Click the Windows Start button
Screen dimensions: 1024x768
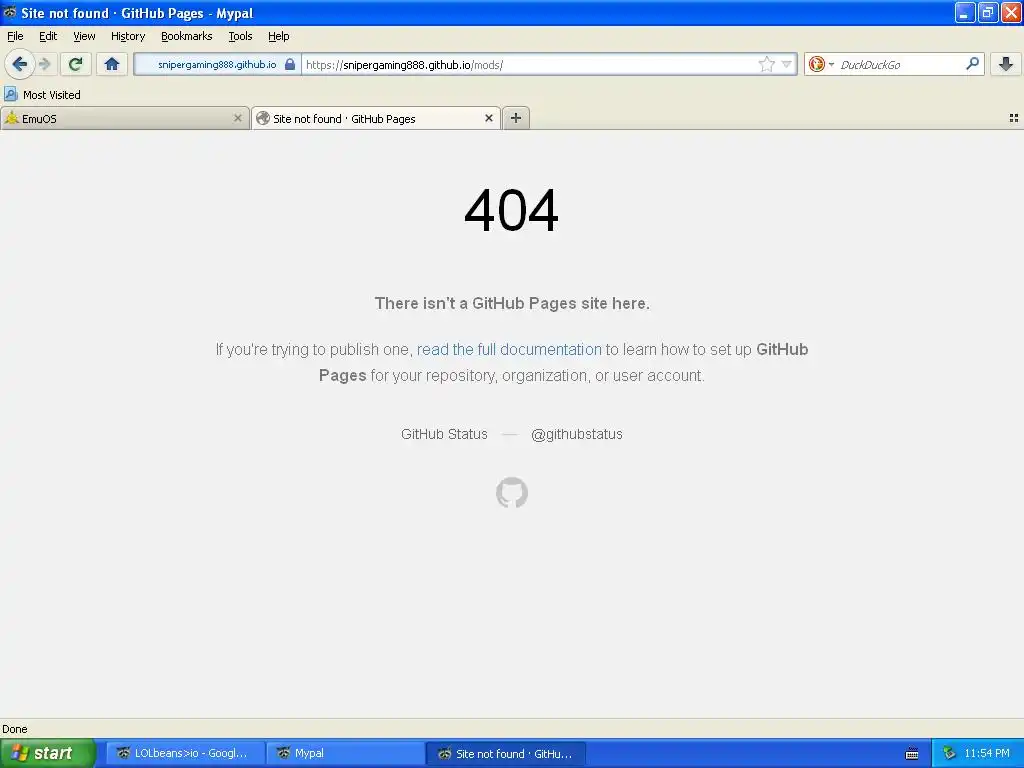click(x=48, y=754)
